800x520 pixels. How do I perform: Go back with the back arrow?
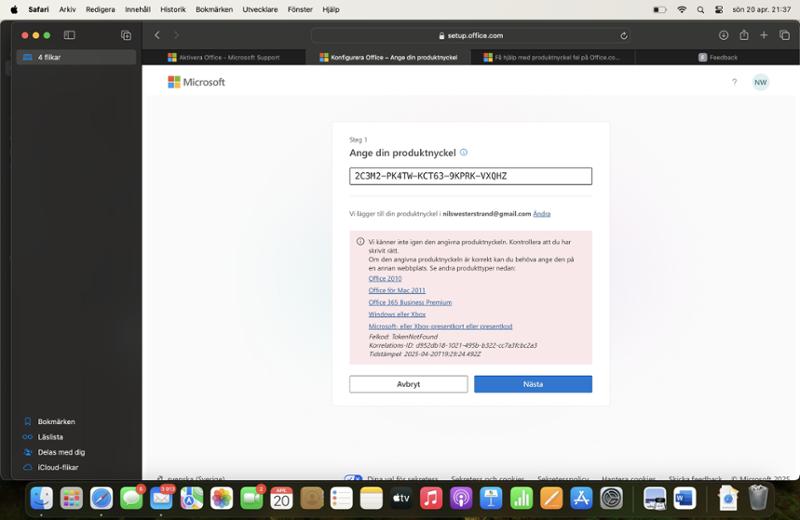click(x=157, y=35)
